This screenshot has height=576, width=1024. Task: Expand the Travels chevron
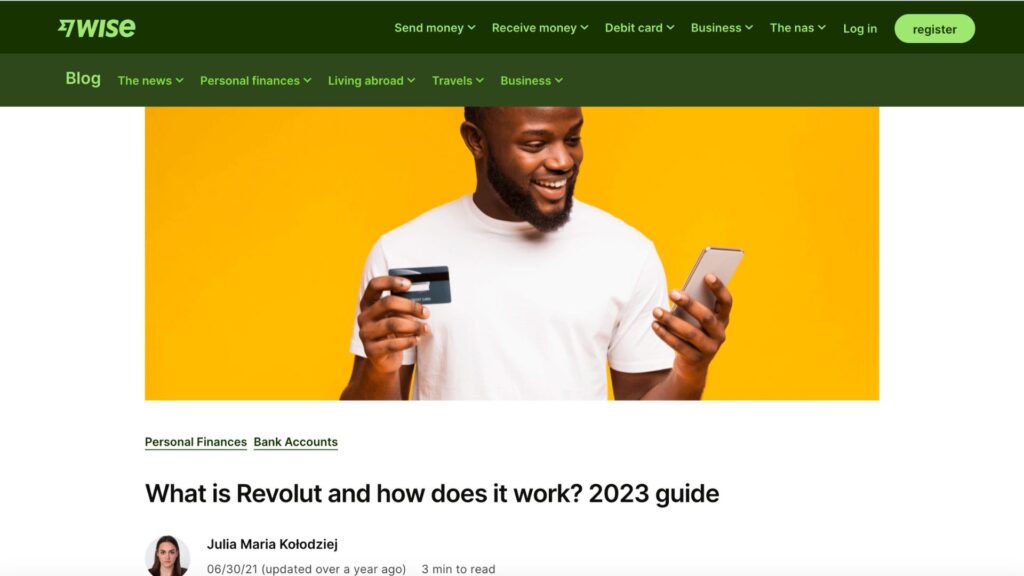coord(480,80)
